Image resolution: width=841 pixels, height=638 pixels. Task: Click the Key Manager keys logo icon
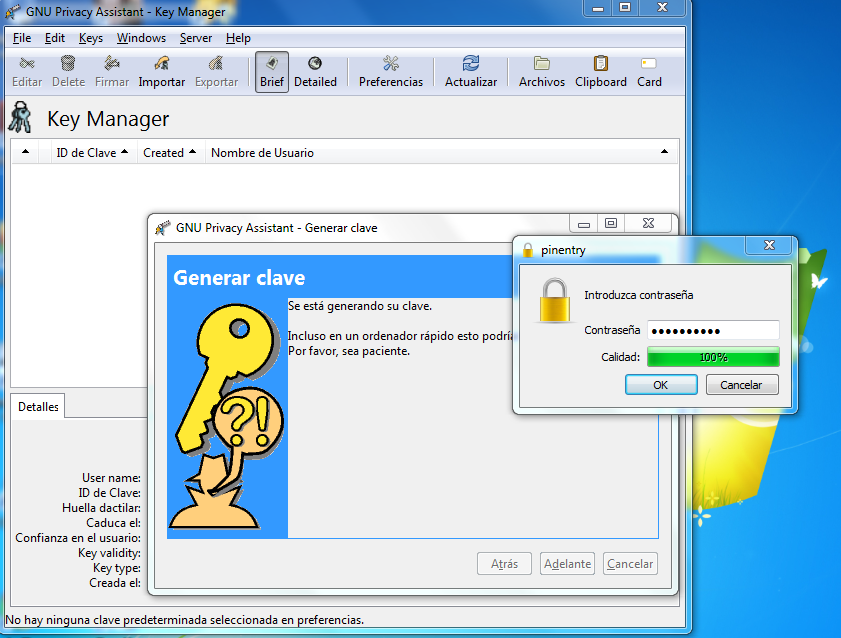20,117
